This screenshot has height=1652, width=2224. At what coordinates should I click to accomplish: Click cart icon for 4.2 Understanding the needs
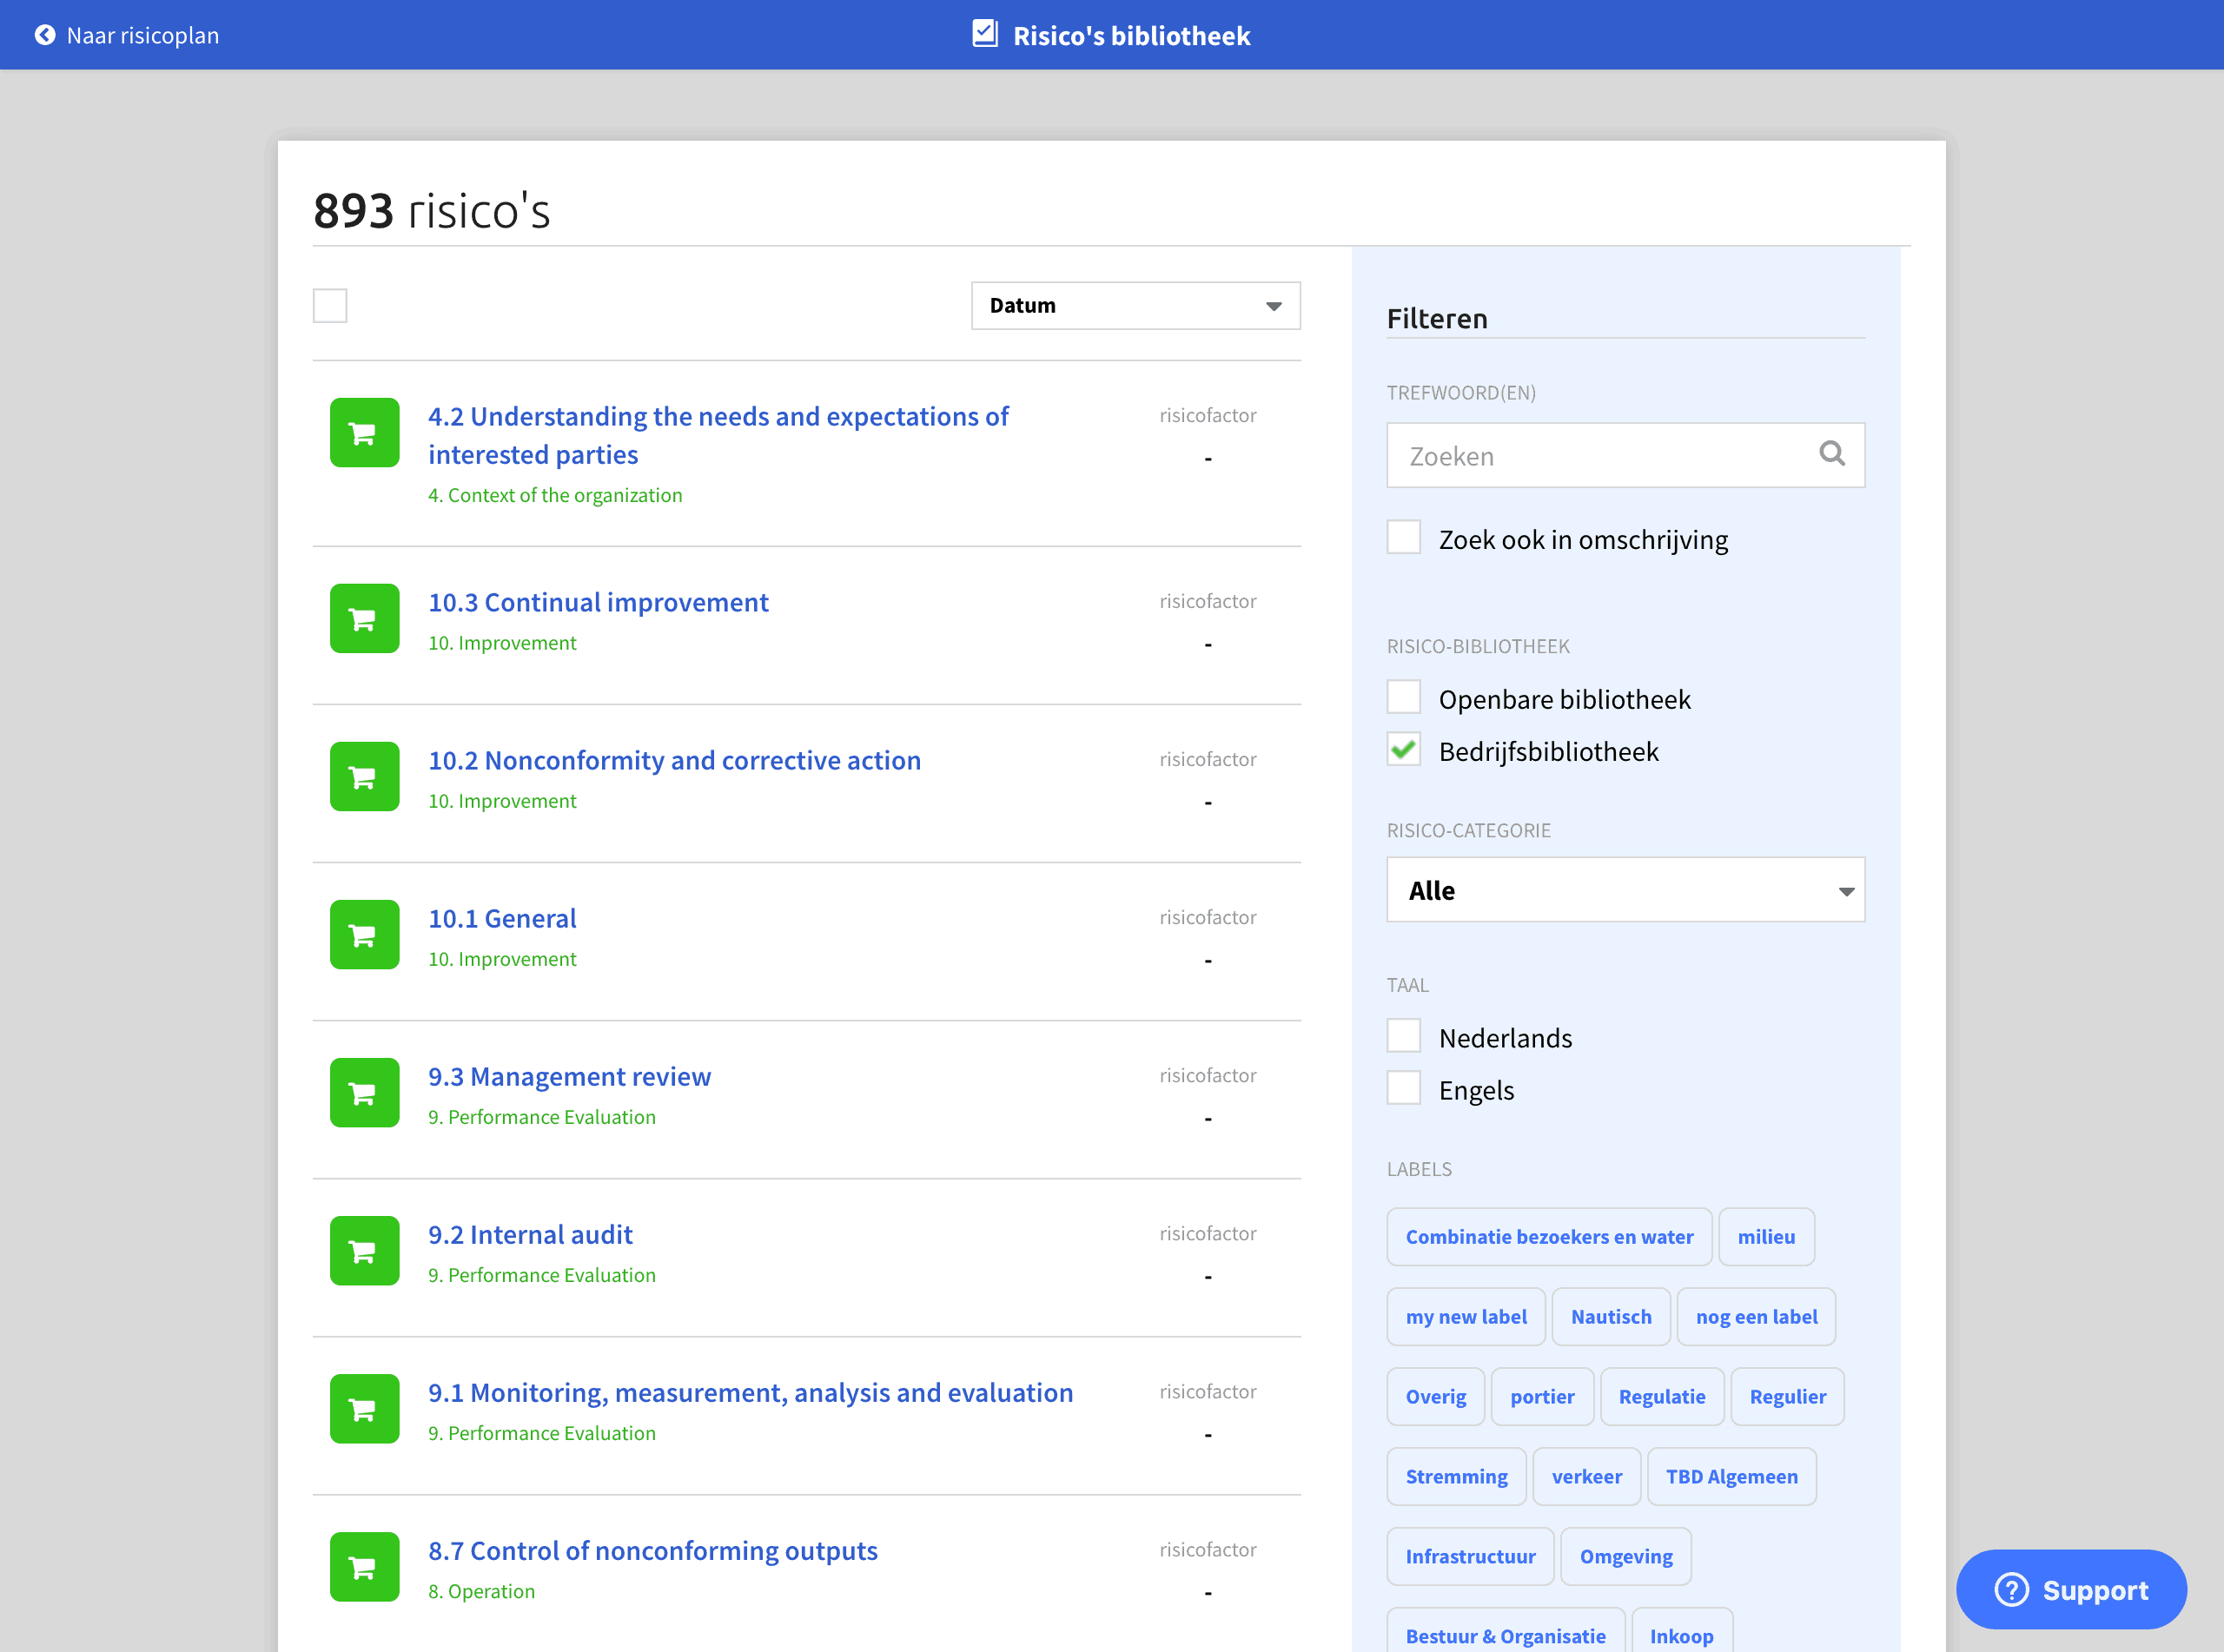coord(364,433)
